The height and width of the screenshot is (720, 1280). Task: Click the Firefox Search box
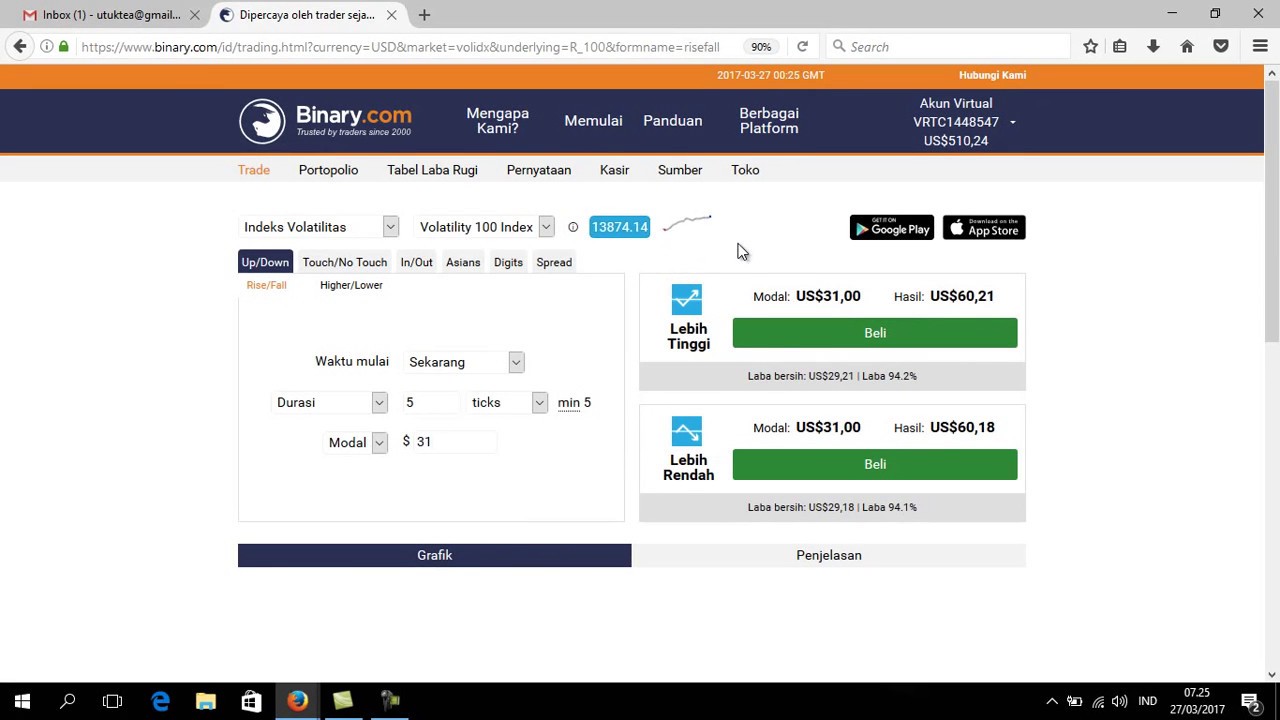pos(949,46)
